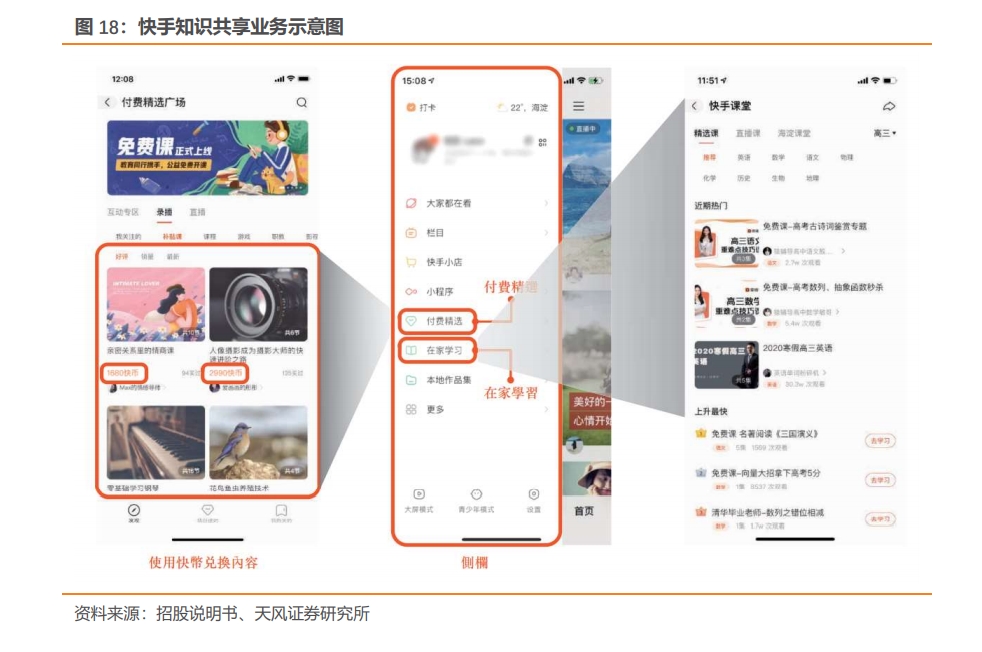Viewport: 982px width, 652px height.
Task: Expand the chevron beside 更多
Action: [x=546, y=410]
